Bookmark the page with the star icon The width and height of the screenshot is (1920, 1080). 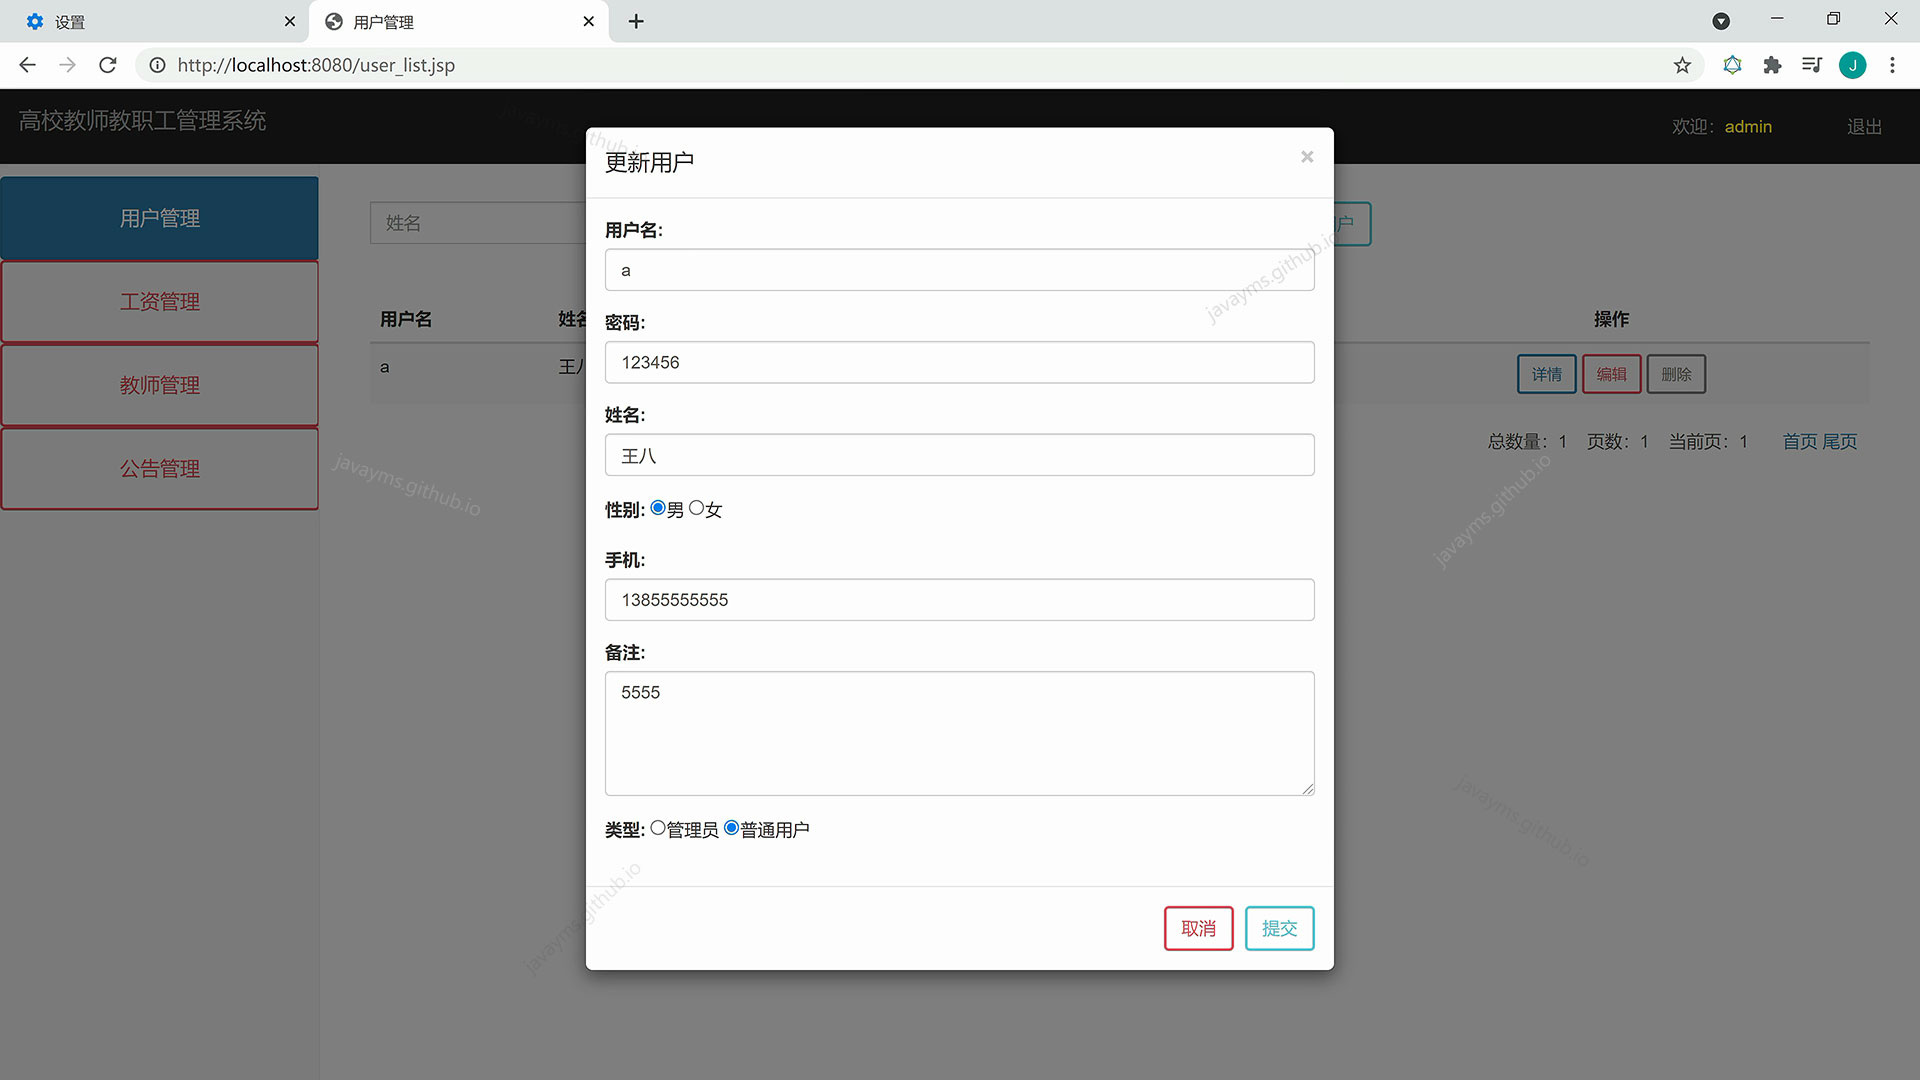(x=1683, y=65)
